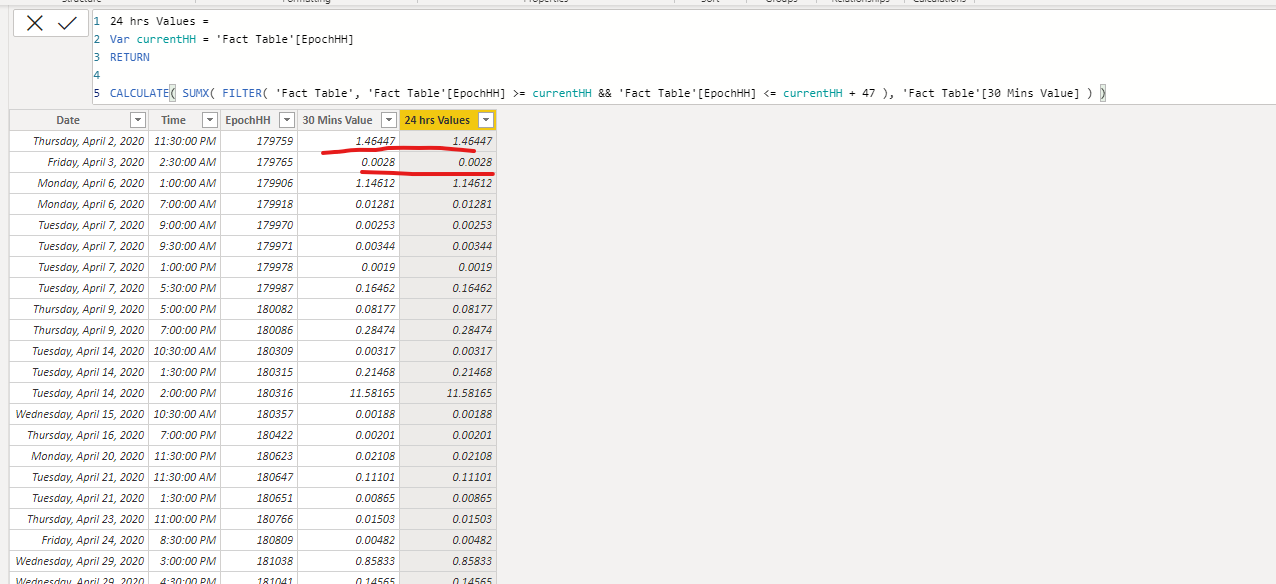Select EpochHH cell 179765
Viewport: 1276px width, 584px height.
[x=258, y=162]
